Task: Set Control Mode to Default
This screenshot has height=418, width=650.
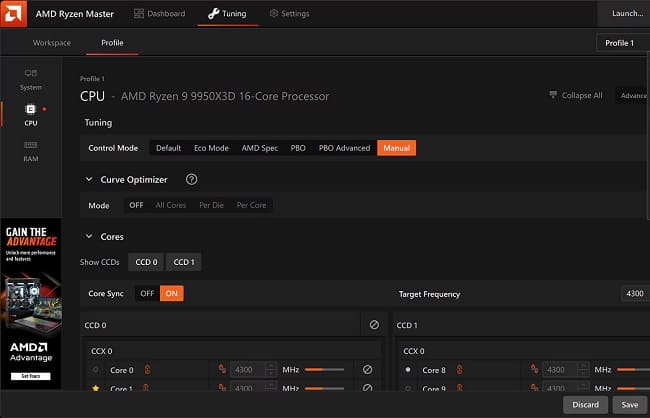Action: (x=168, y=148)
